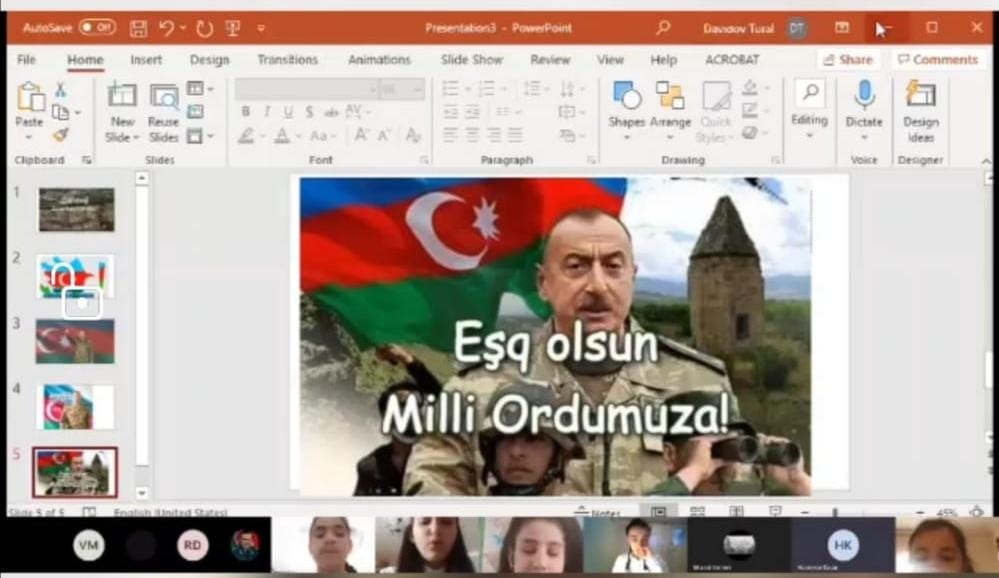The width and height of the screenshot is (999, 578).
Task: Click the Repeat/Redo circular arrow icon
Action: pyautogui.click(x=205, y=28)
